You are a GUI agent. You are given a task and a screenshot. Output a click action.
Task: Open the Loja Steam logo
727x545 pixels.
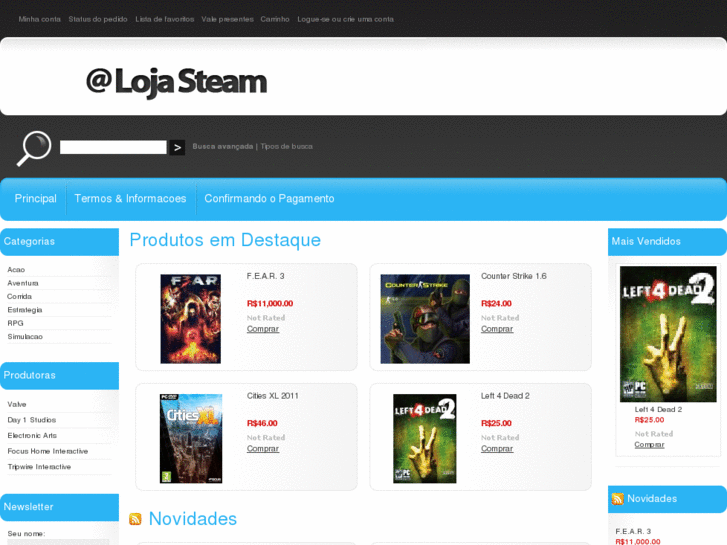[x=177, y=82]
